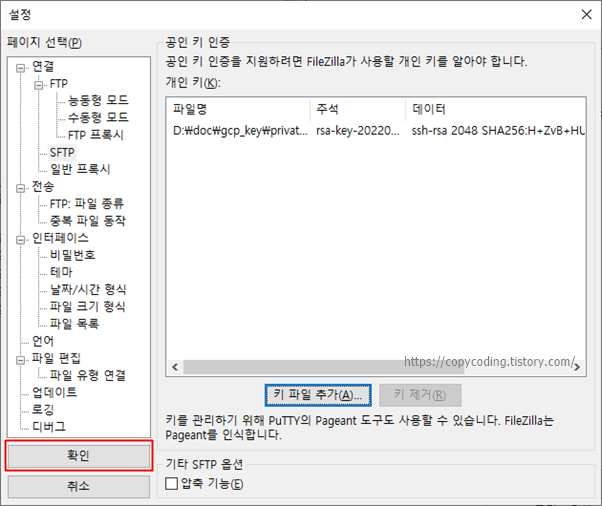Sort by the 주석 column header
The width and height of the screenshot is (602, 506).
pyautogui.click(x=358, y=109)
